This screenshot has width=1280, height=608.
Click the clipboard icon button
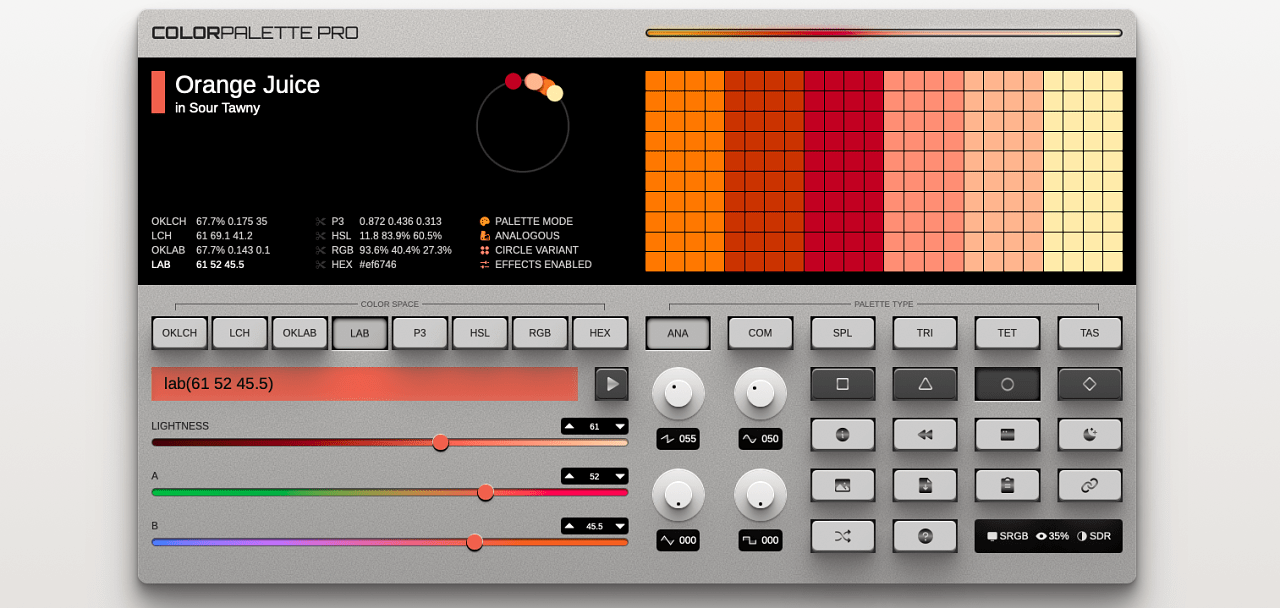click(1007, 485)
